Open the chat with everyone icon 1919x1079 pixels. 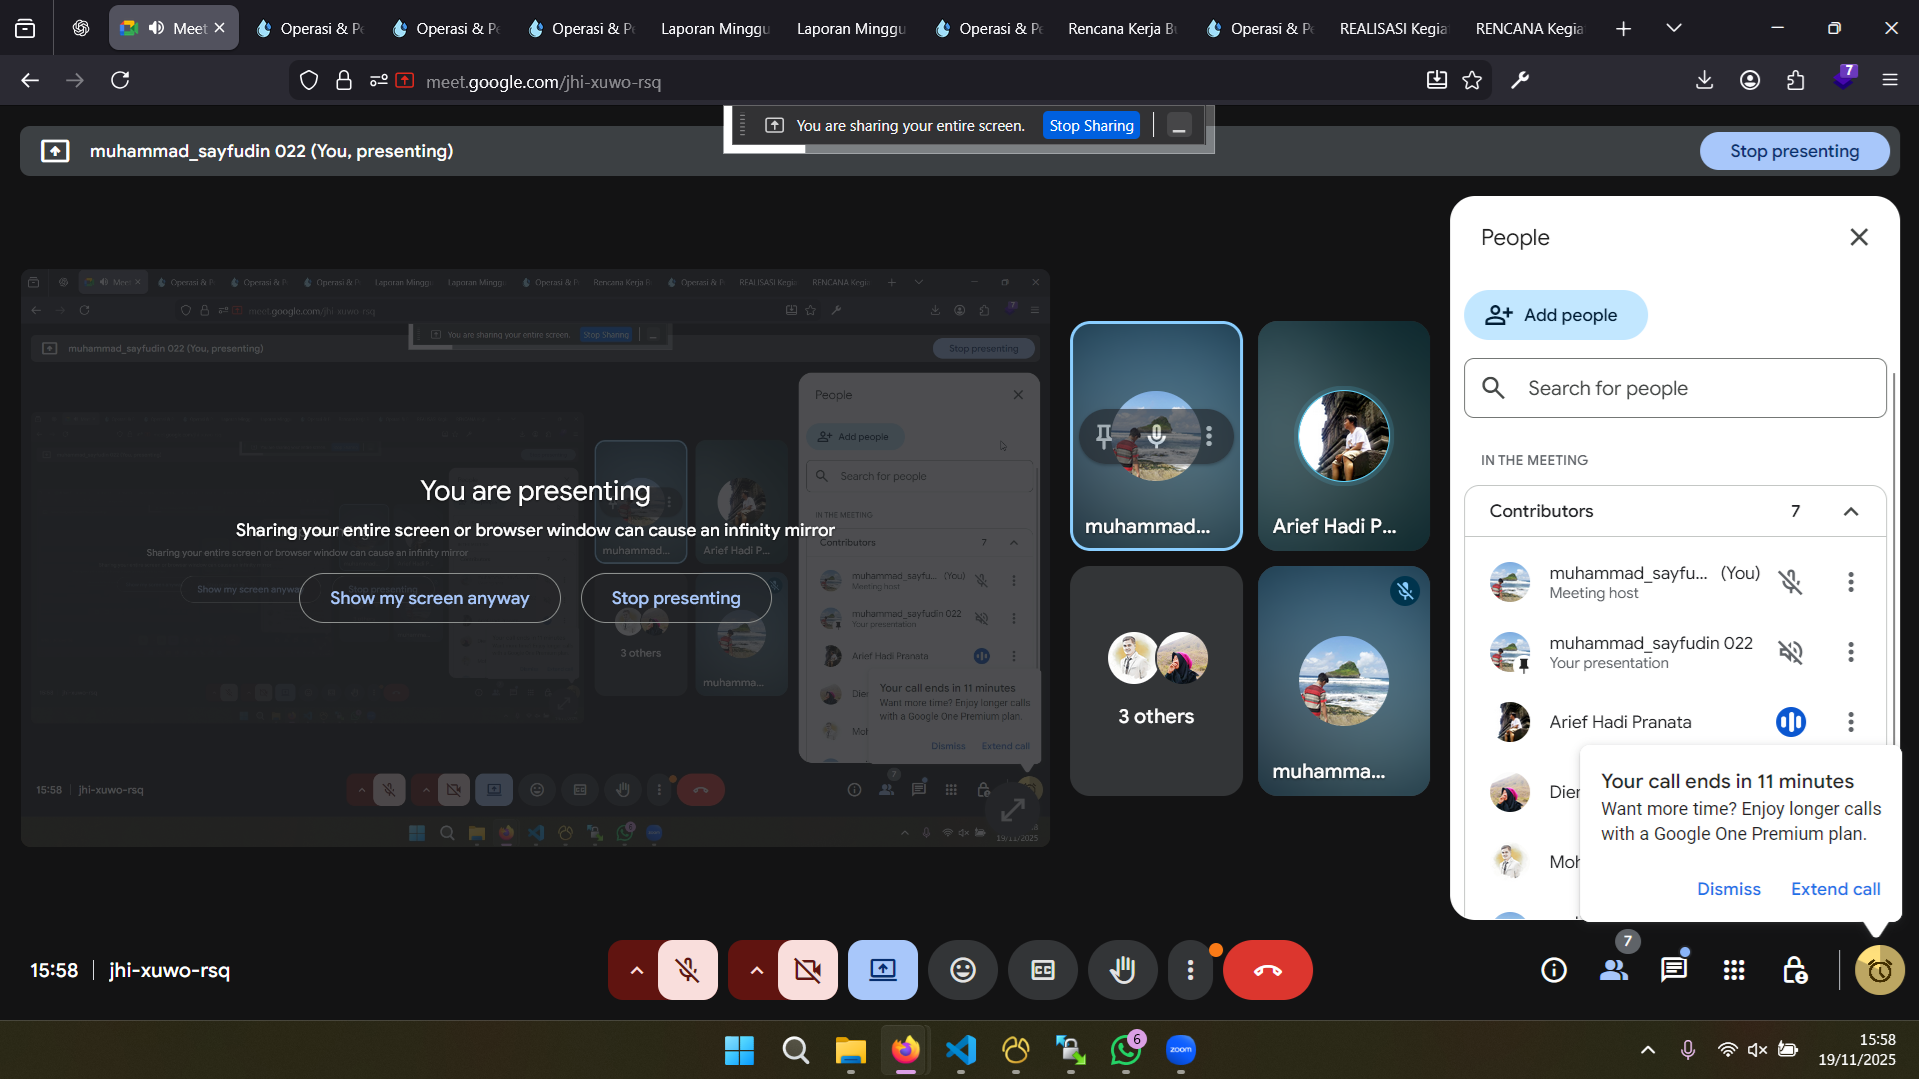tap(1673, 970)
